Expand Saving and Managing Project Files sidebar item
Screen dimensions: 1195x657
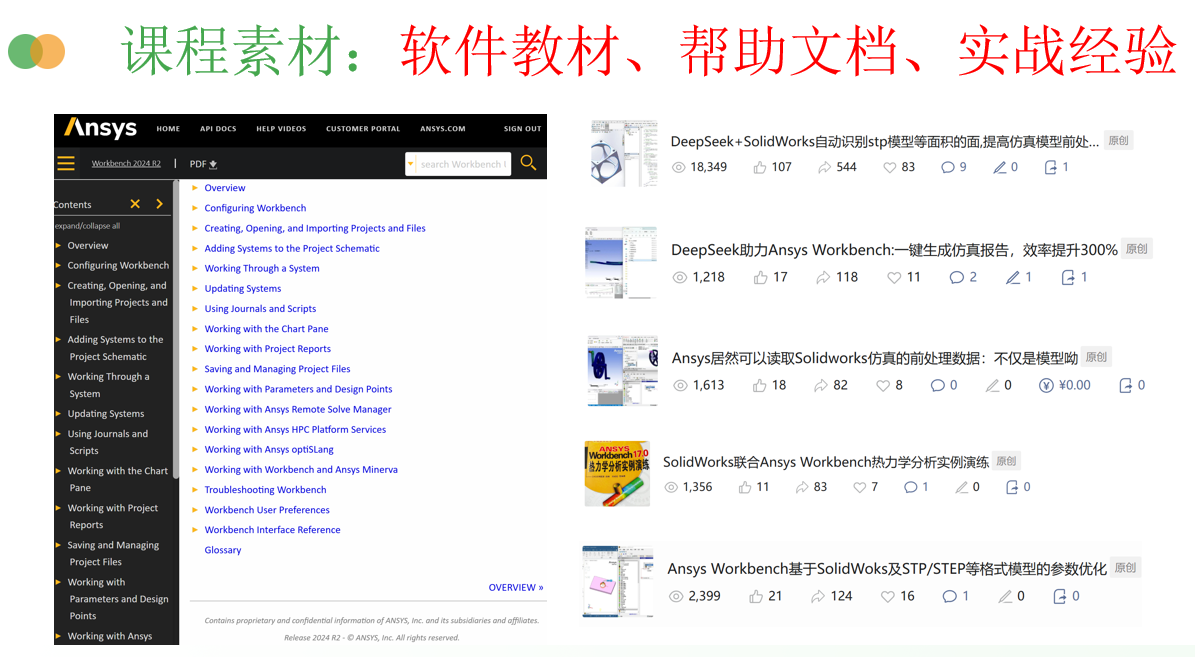(58, 545)
